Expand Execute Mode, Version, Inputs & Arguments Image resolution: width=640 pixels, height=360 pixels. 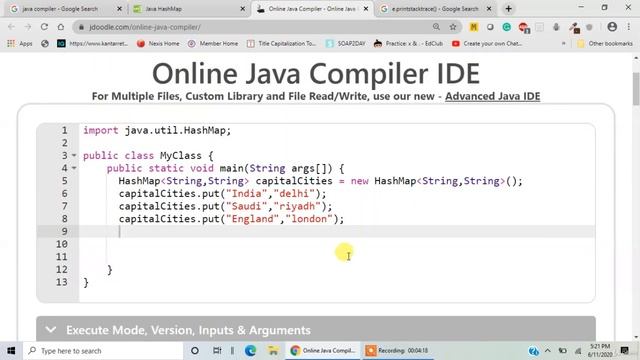point(316,329)
